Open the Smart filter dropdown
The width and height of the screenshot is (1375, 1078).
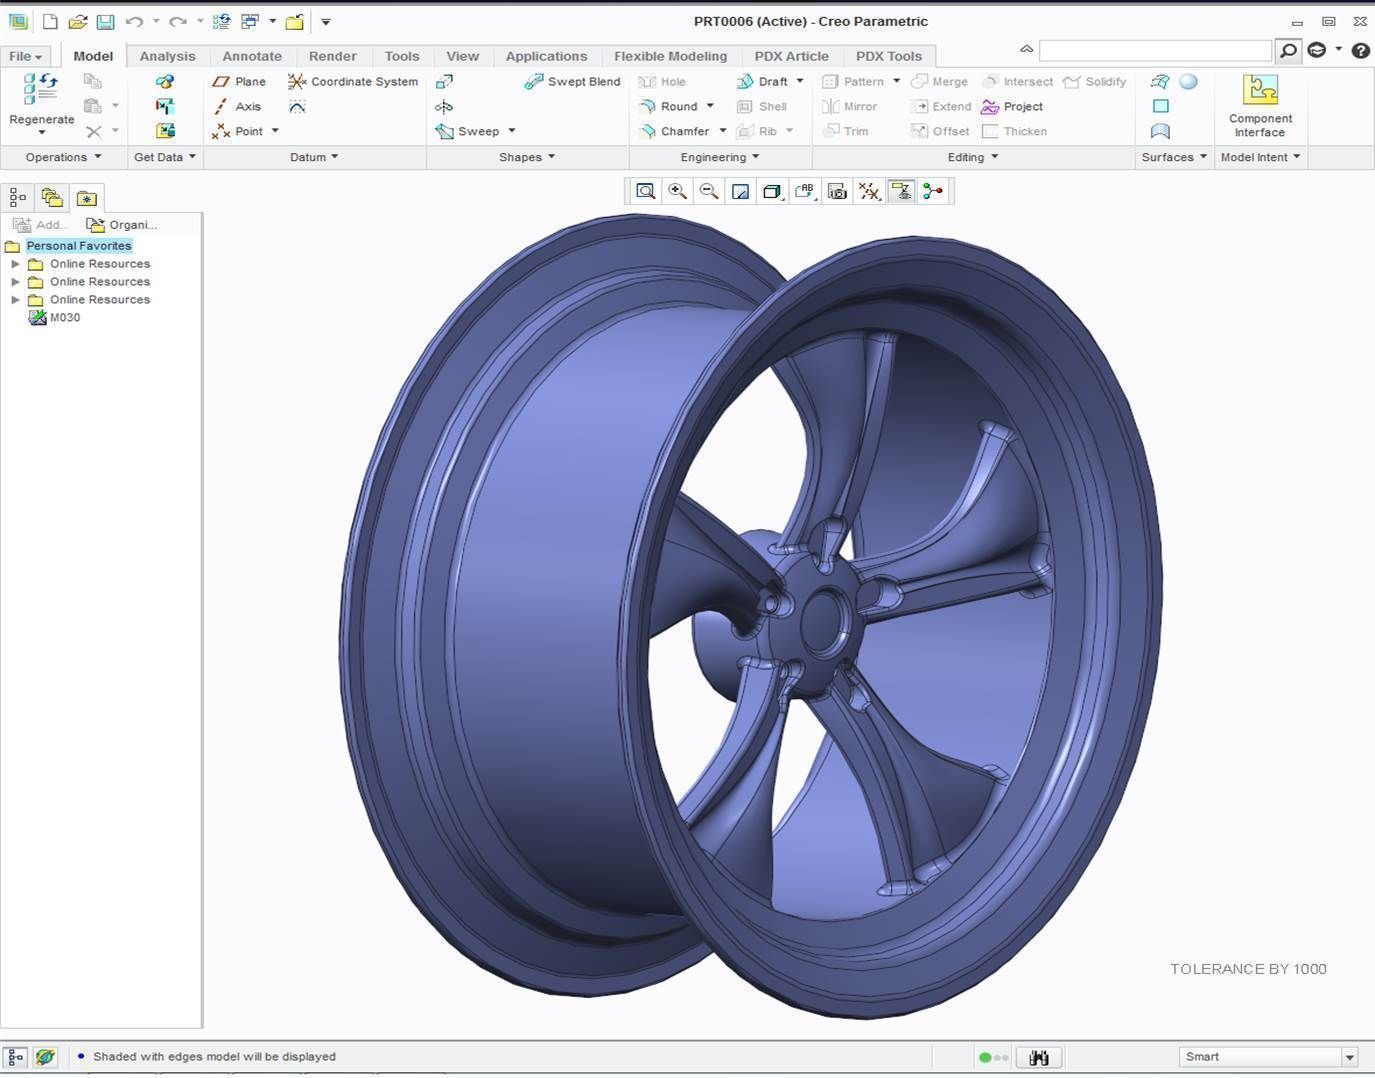(1349, 1056)
